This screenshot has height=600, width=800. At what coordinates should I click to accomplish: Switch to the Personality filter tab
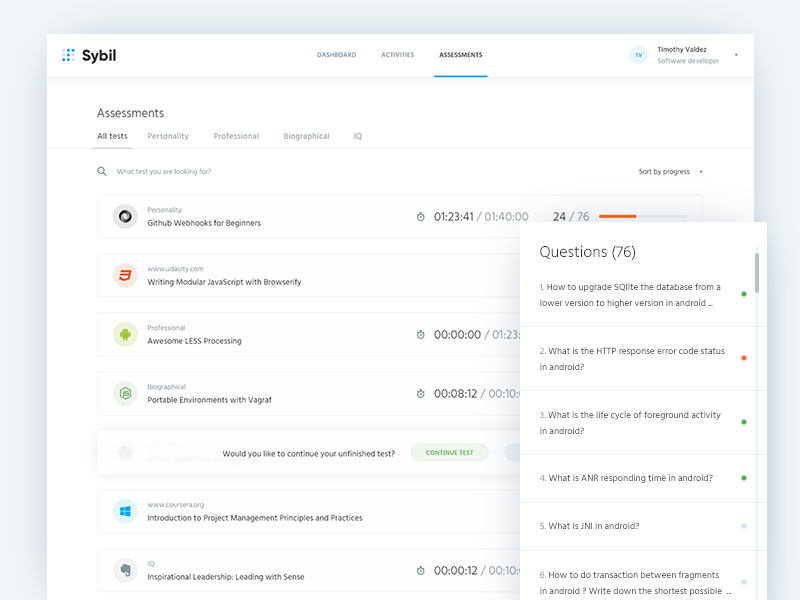pyautogui.click(x=168, y=136)
